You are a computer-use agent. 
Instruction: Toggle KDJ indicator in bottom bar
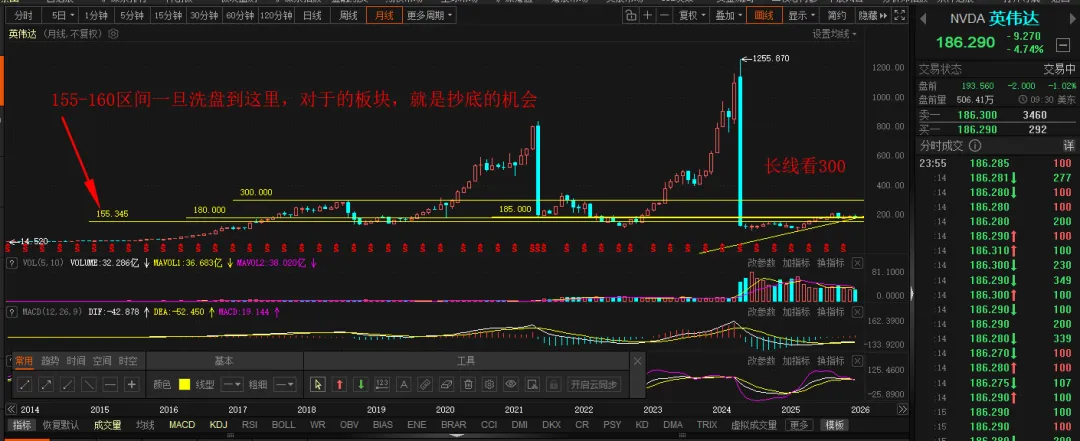(x=218, y=425)
